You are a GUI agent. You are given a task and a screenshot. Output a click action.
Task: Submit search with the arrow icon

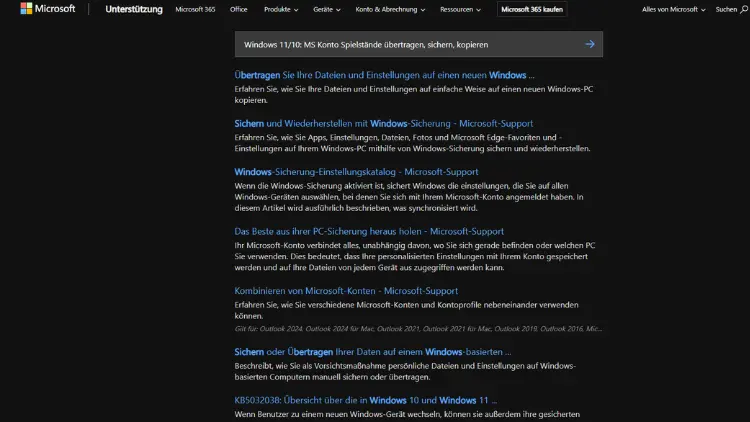point(589,44)
